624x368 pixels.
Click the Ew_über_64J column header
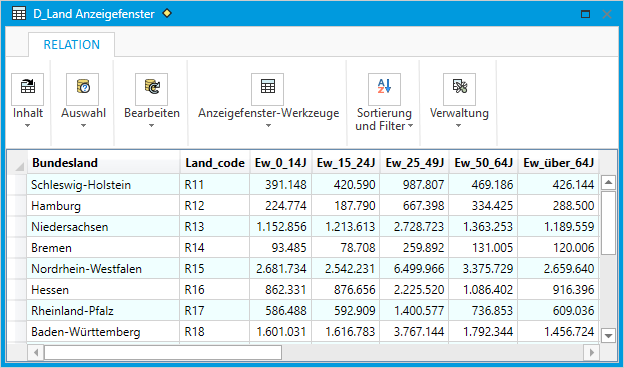tap(558, 163)
